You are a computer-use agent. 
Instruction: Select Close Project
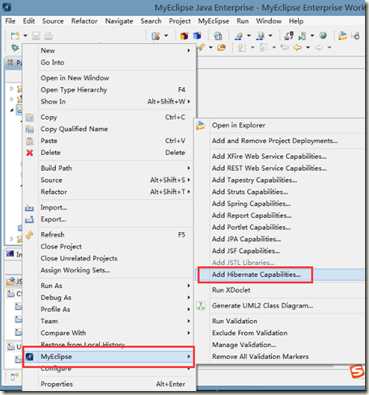pos(61,247)
